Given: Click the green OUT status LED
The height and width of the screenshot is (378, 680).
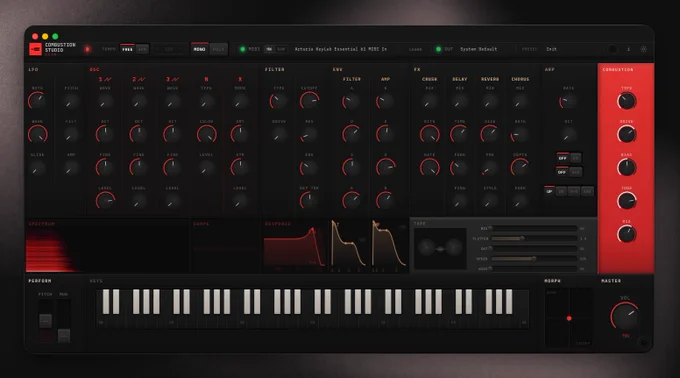Looking at the screenshot, I should [438, 49].
